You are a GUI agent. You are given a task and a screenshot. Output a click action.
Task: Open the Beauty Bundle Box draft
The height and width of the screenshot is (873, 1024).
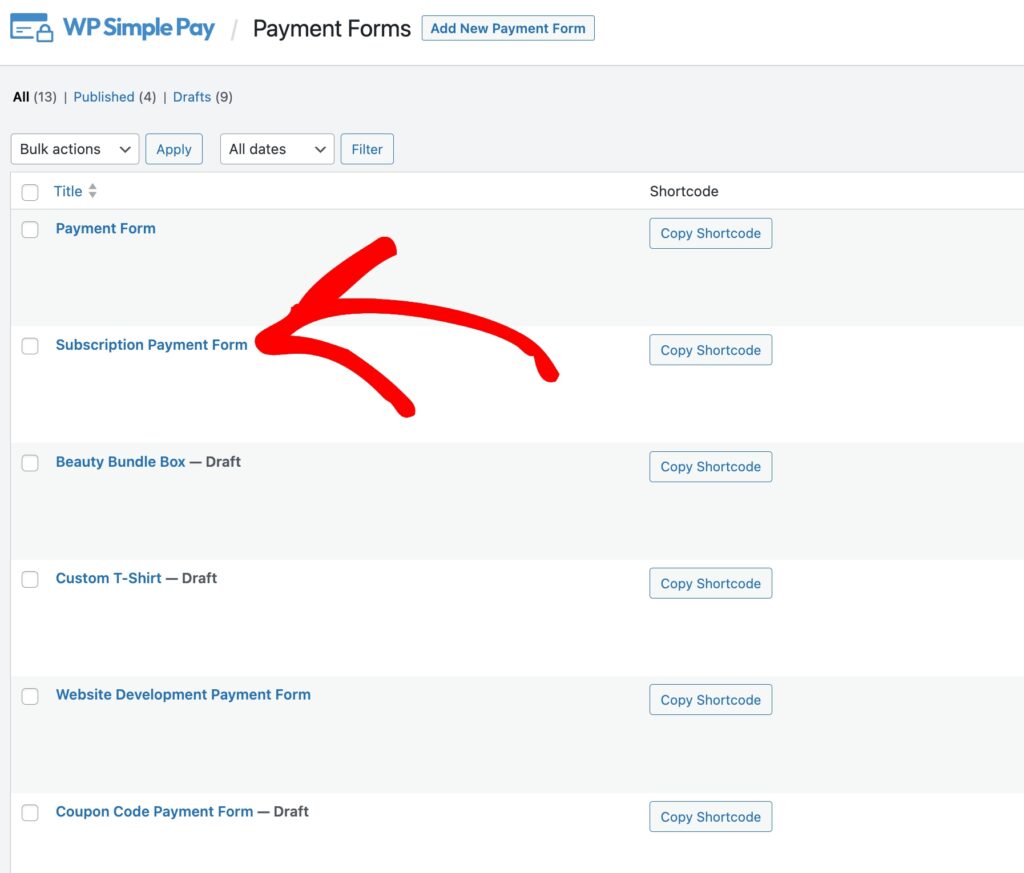click(x=120, y=462)
